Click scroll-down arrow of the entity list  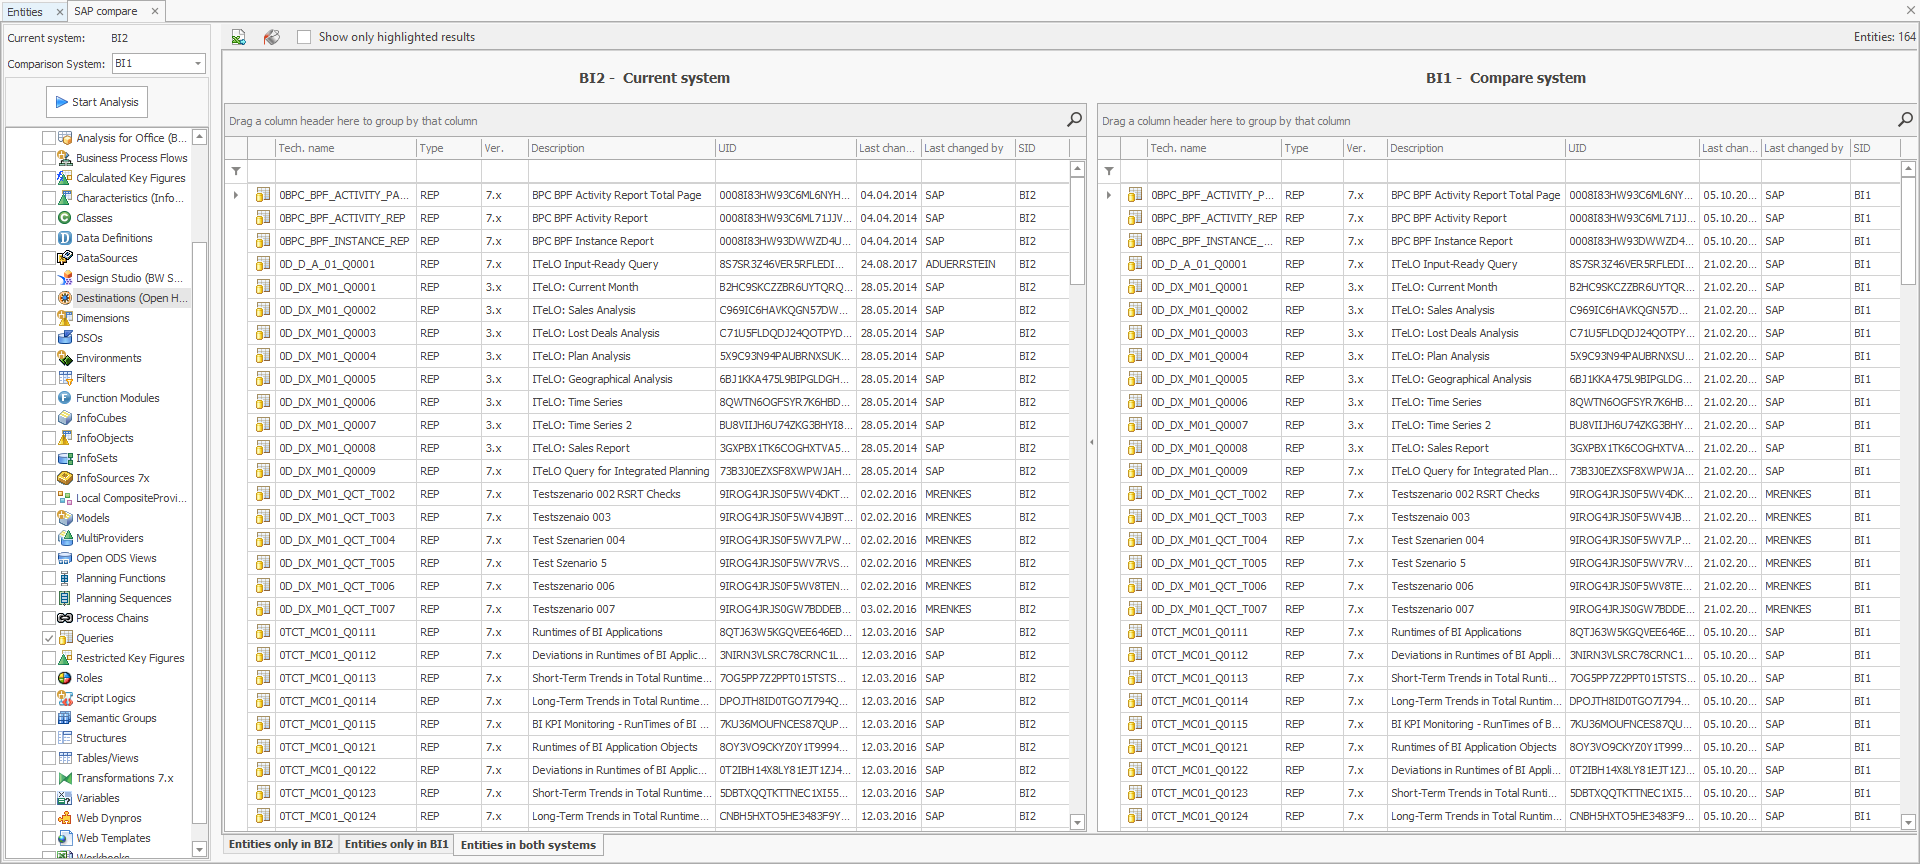pos(199,849)
